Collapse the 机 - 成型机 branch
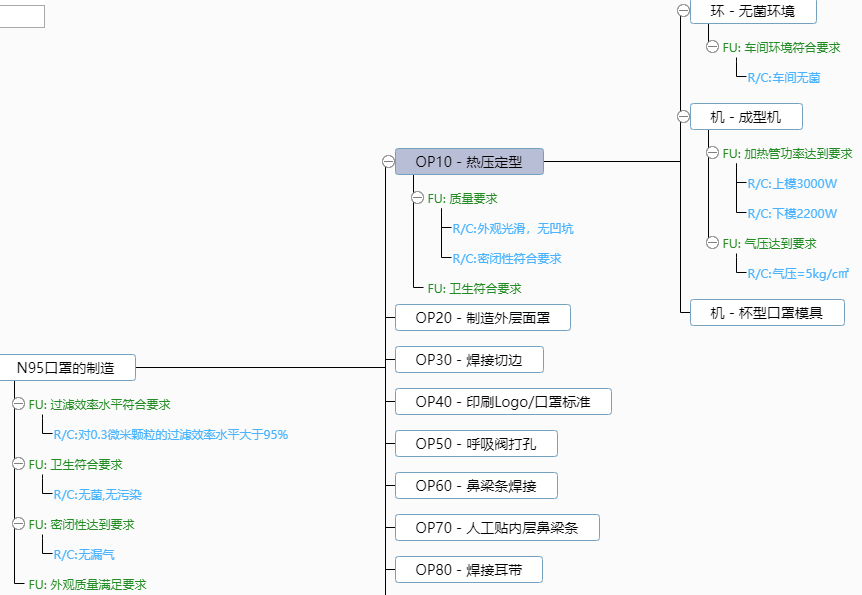The image size is (862, 595). click(683, 117)
